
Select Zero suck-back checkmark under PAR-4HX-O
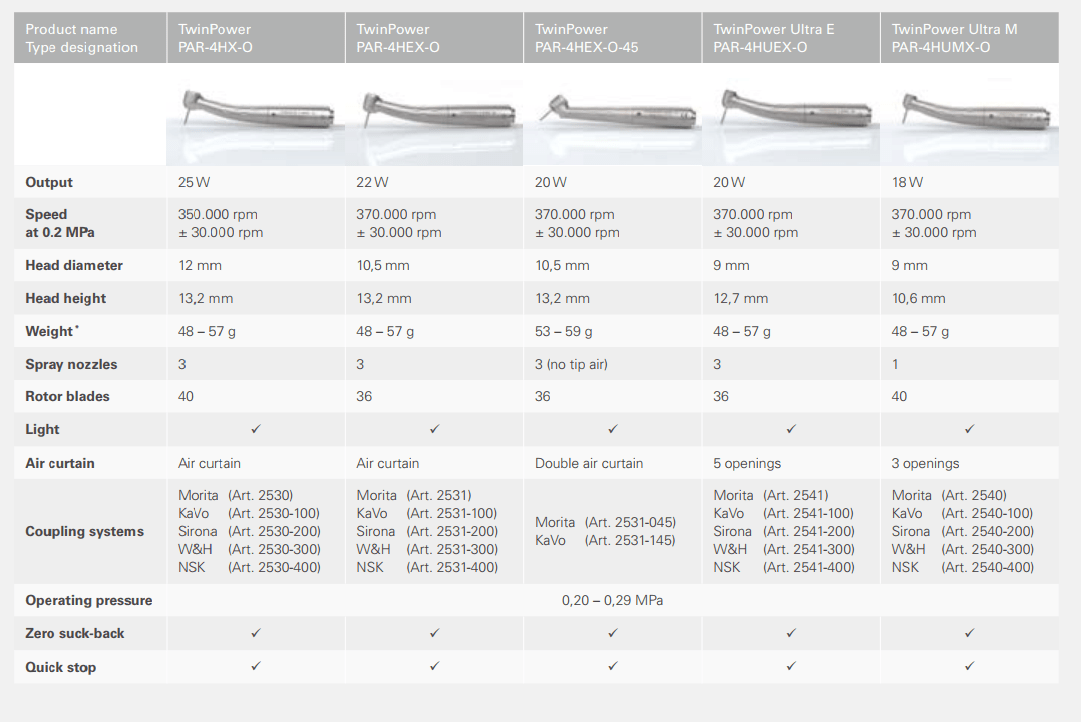[256, 632]
